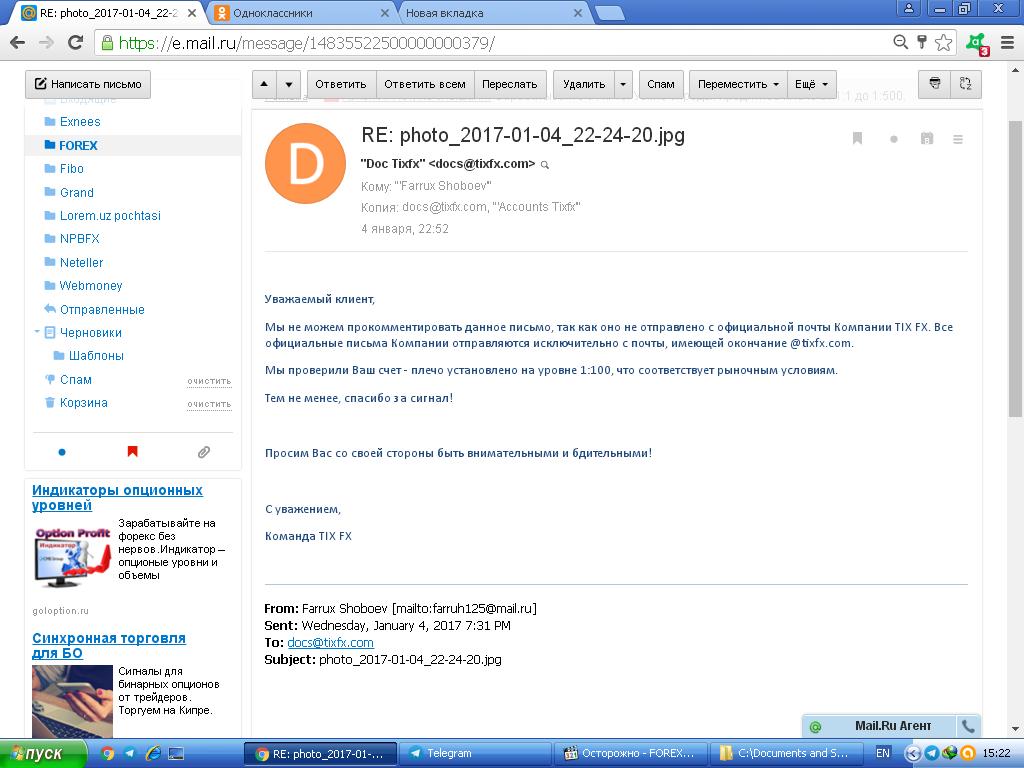Click the Ответить всем button

pos(425,84)
